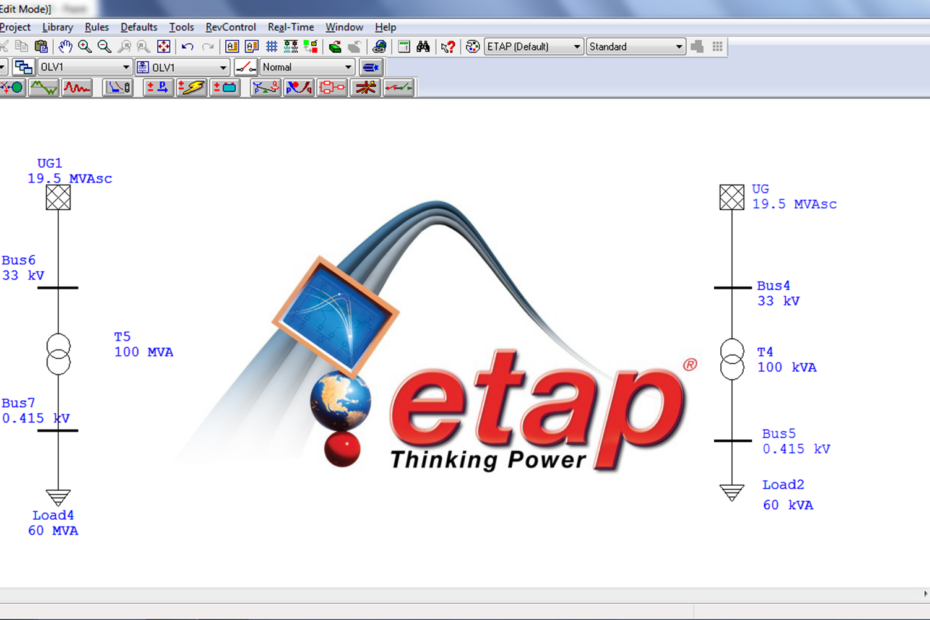Click horizontal scrollbar right arrow
Screen dimensions: 930x620
[925, 593]
